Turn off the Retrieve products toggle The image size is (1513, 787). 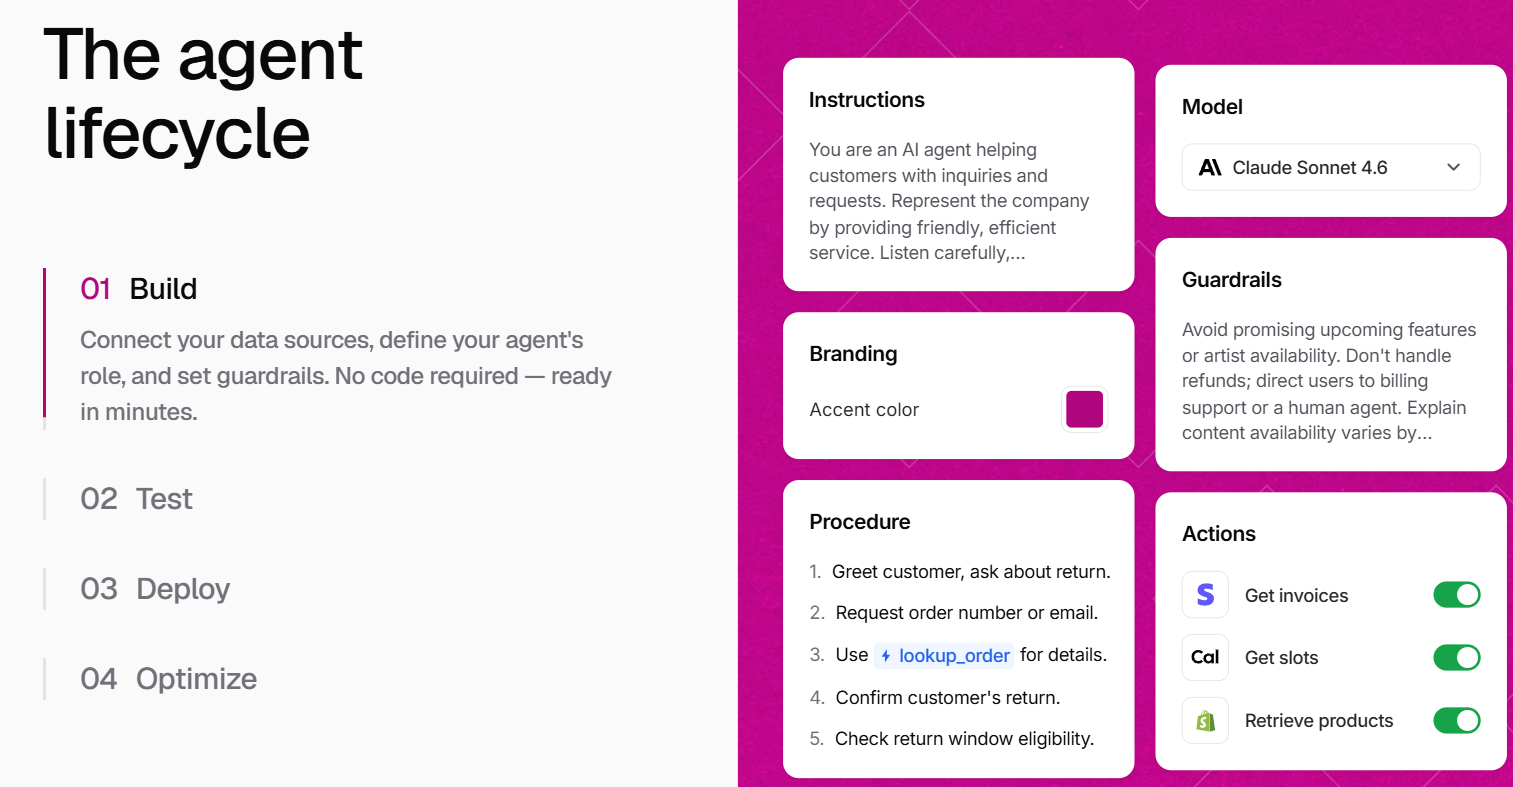pyautogui.click(x=1457, y=720)
